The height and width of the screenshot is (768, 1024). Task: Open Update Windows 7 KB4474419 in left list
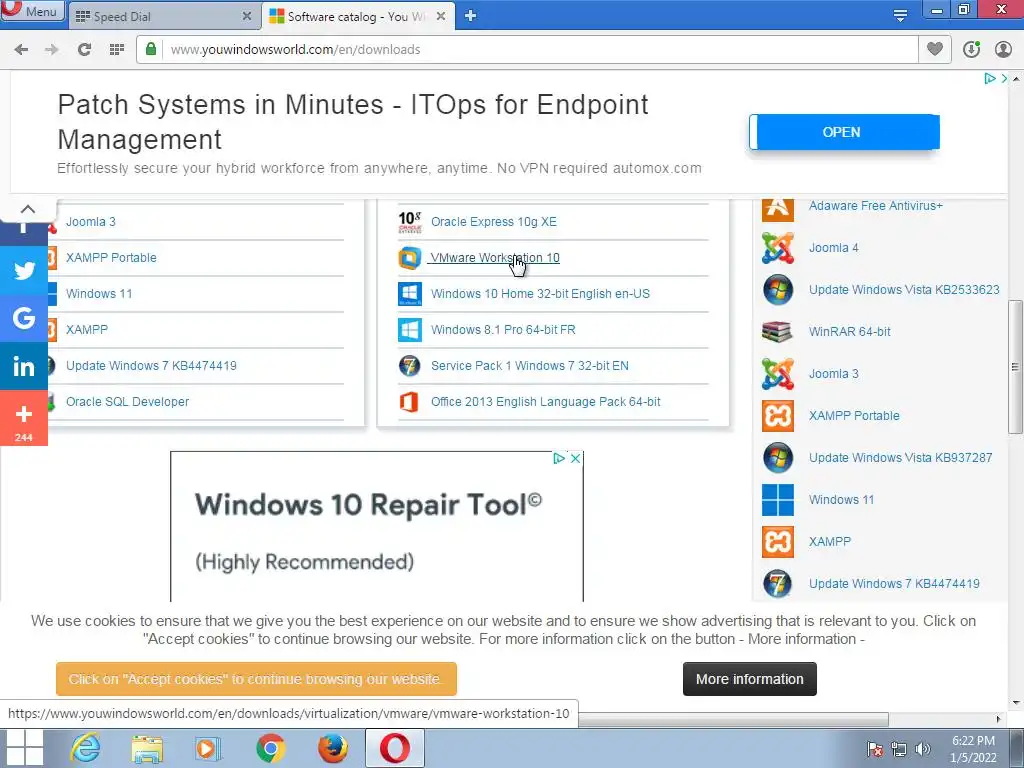[152, 366]
